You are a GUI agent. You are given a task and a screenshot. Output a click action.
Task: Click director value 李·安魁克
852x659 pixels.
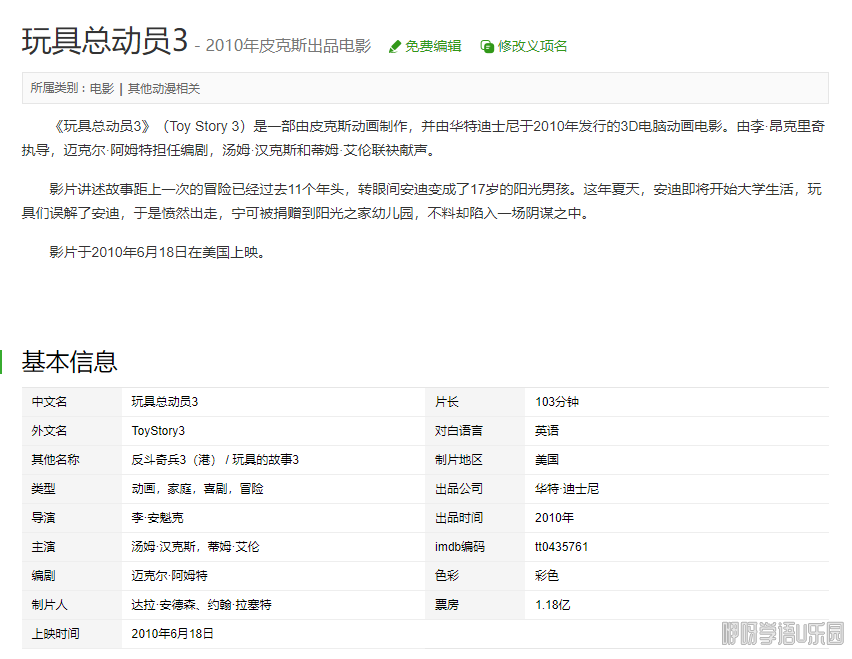point(158,518)
